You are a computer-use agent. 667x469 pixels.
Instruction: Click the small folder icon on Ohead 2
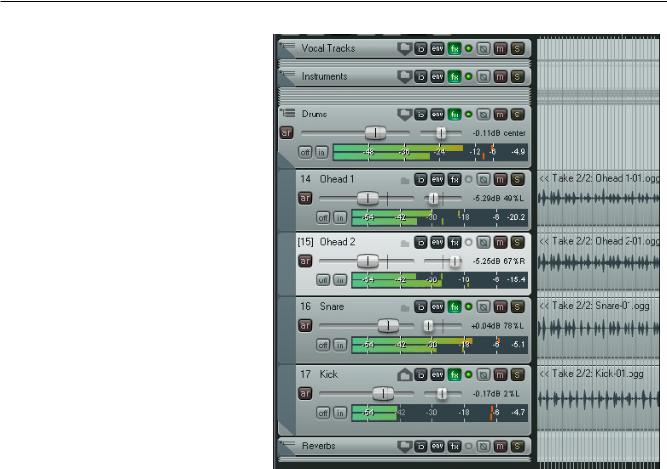click(x=405, y=244)
